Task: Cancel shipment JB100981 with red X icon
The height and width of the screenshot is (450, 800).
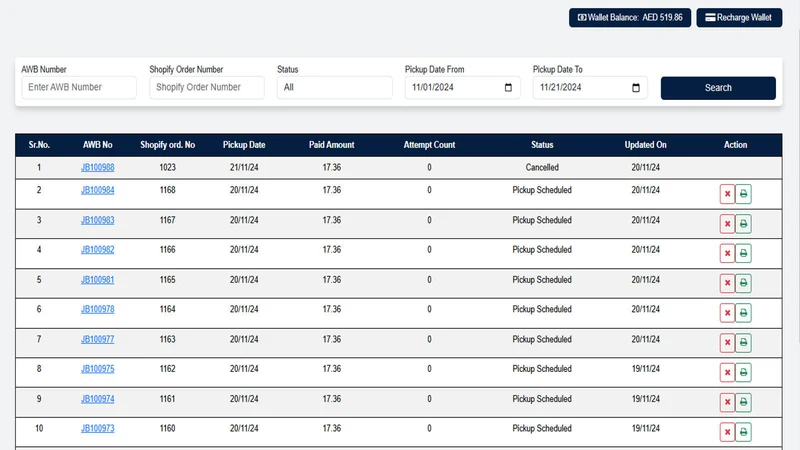Action: point(727,283)
